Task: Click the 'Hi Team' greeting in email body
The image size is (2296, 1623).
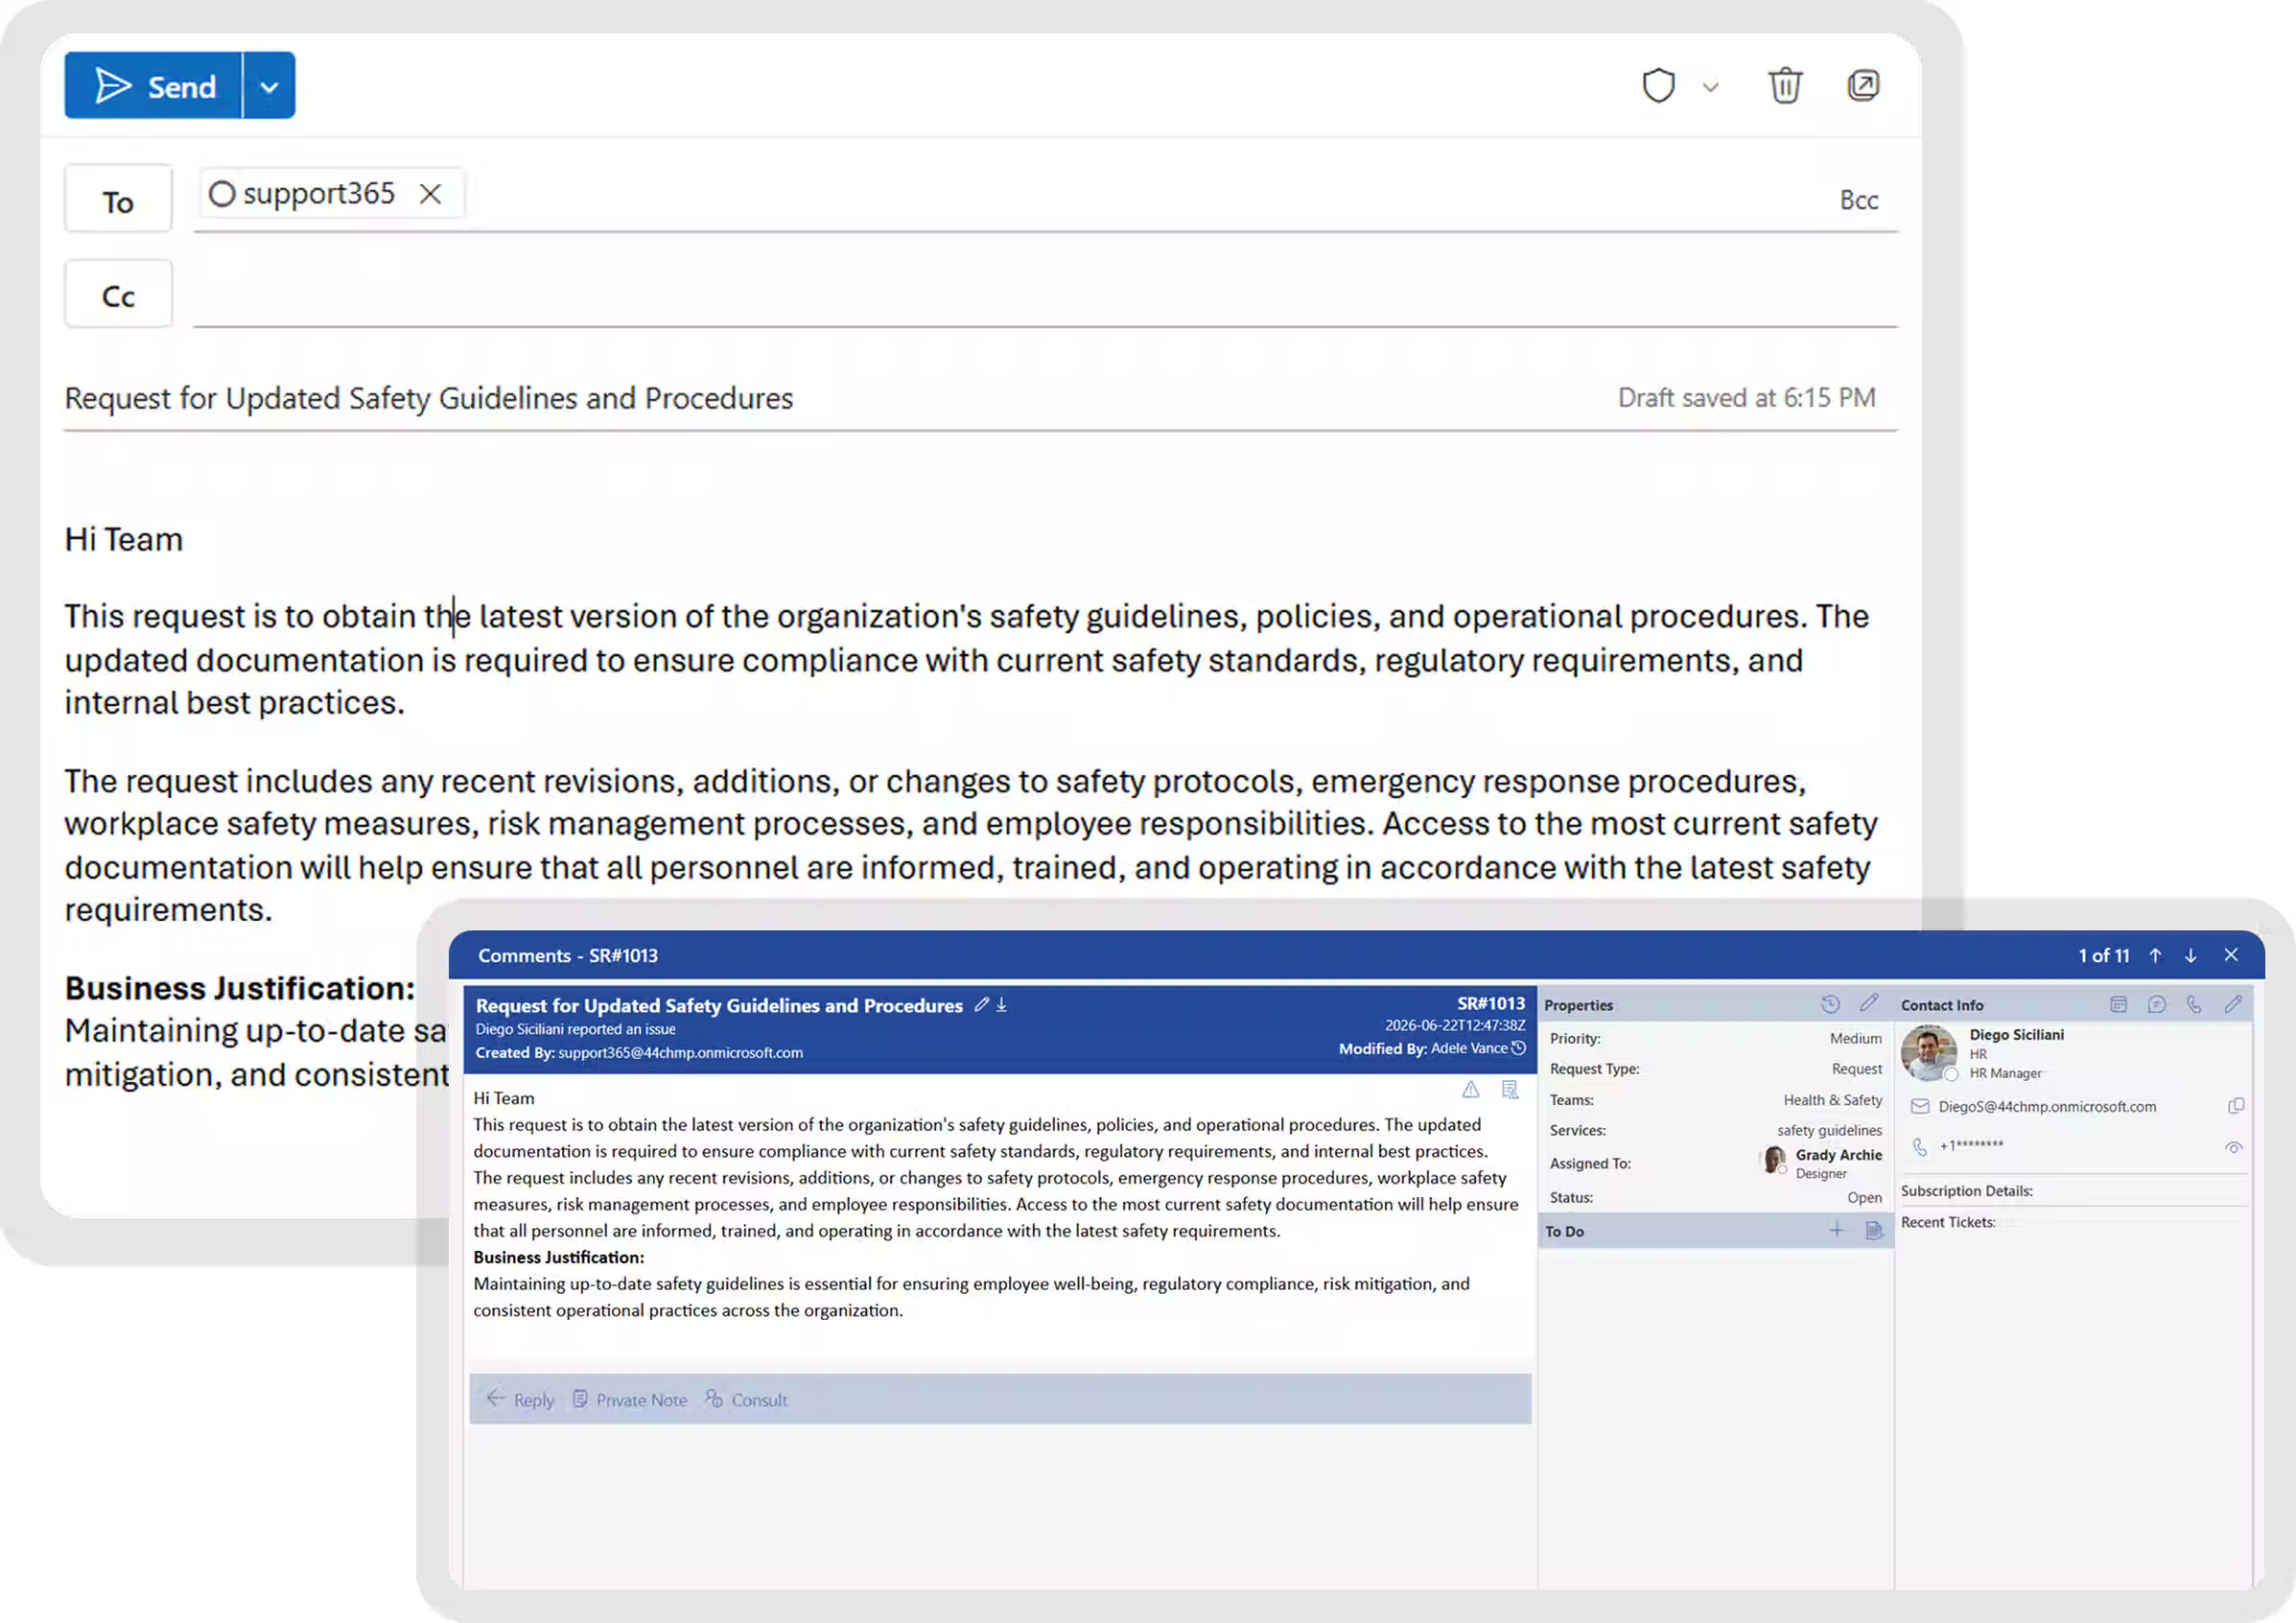Action: click(x=124, y=540)
